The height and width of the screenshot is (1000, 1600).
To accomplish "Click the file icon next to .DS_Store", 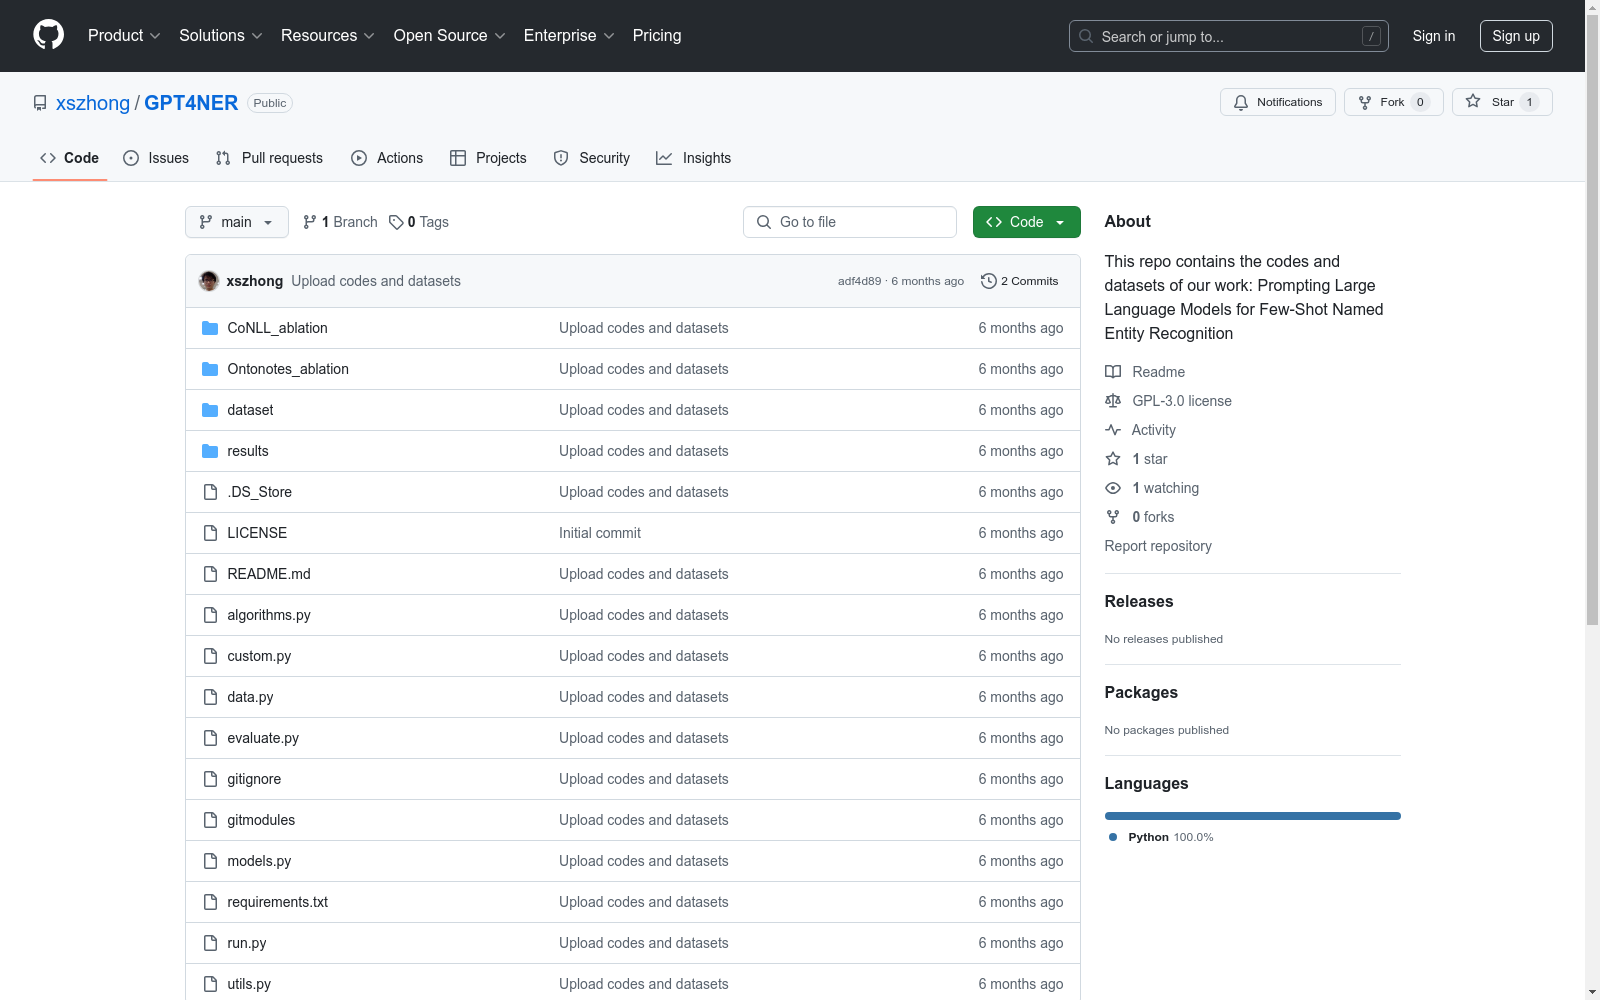I will [x=210, y=492].
